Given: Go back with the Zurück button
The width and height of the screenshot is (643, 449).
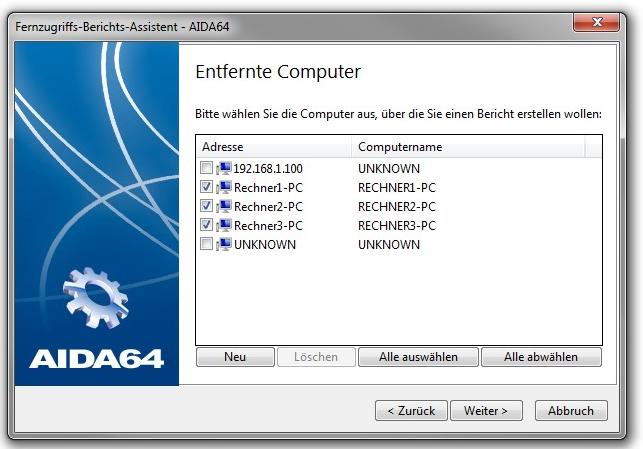Looking at the screenshot, I should pos(411,410).
